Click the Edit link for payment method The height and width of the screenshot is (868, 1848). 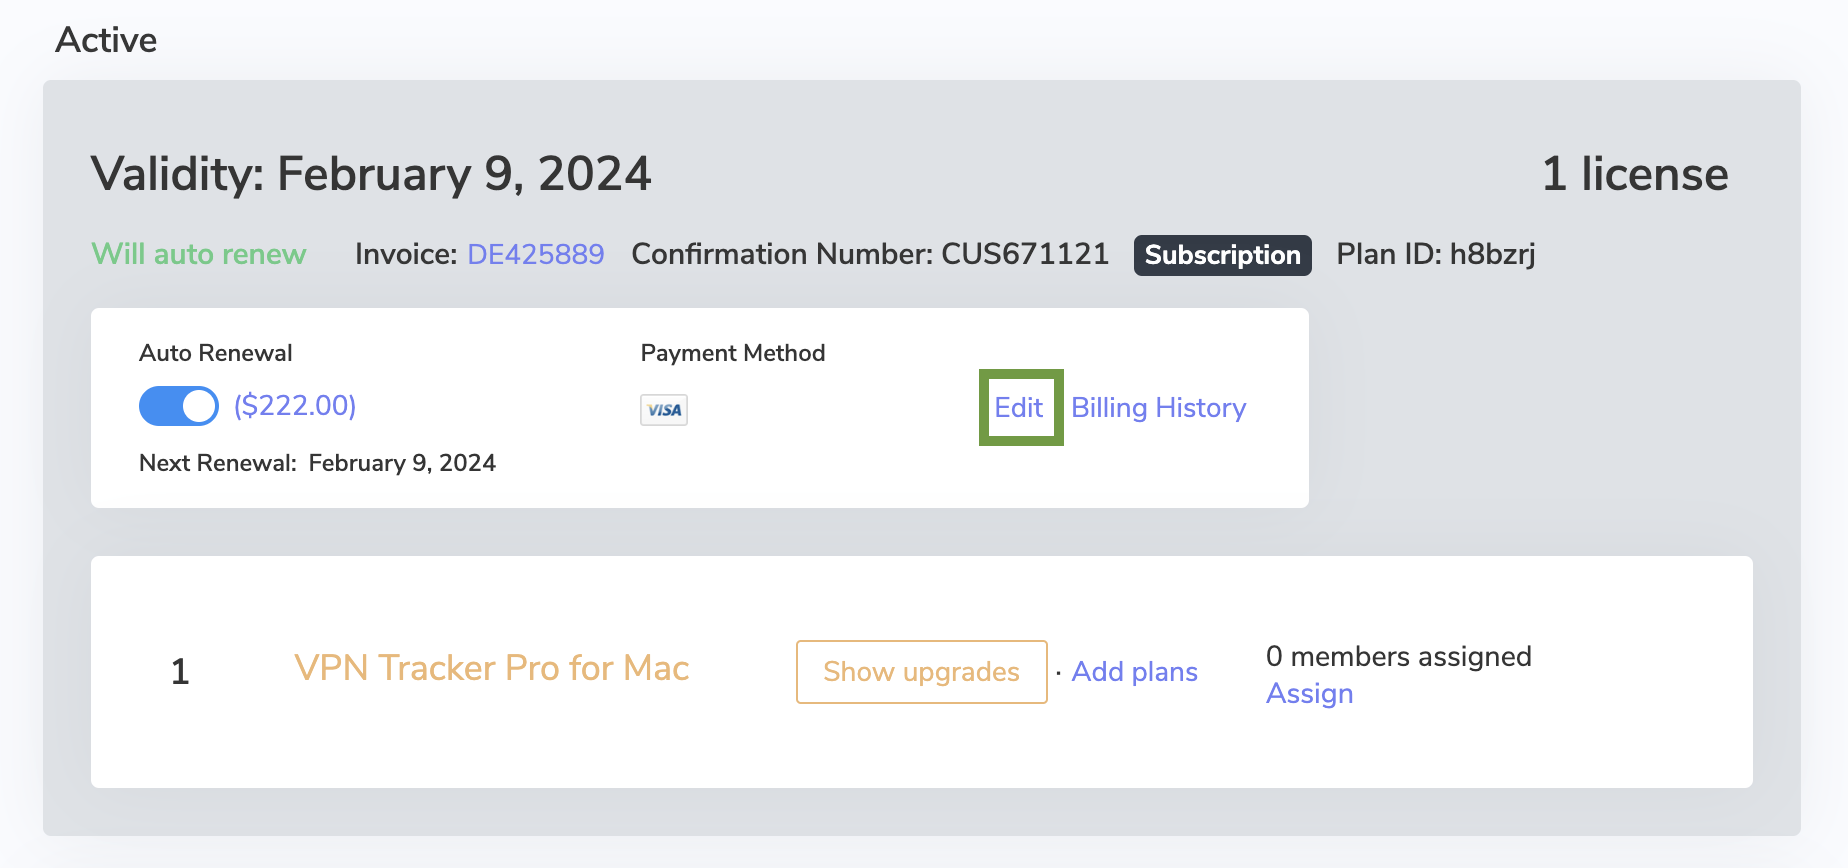[x=1020, y=407]
